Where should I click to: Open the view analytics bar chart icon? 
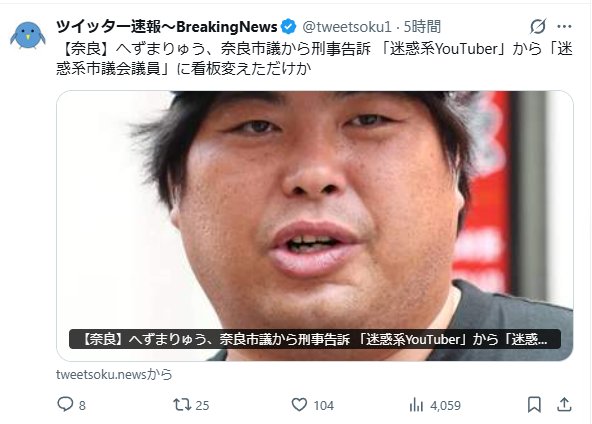[416, 405]
